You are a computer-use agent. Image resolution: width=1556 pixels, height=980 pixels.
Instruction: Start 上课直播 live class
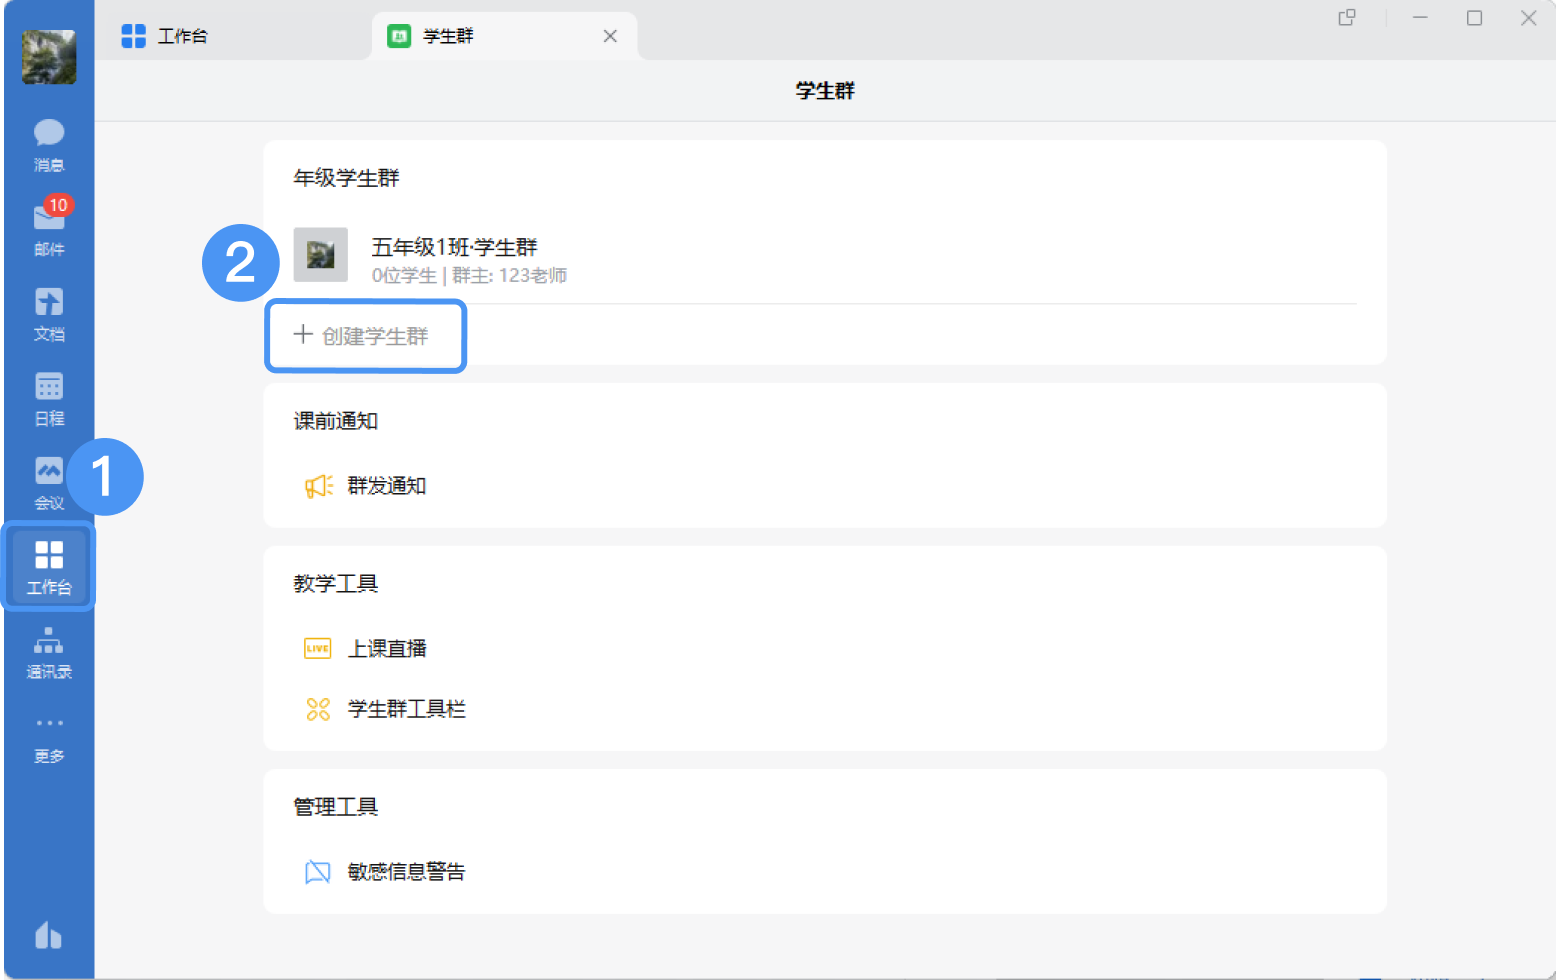tap(386, 649)
